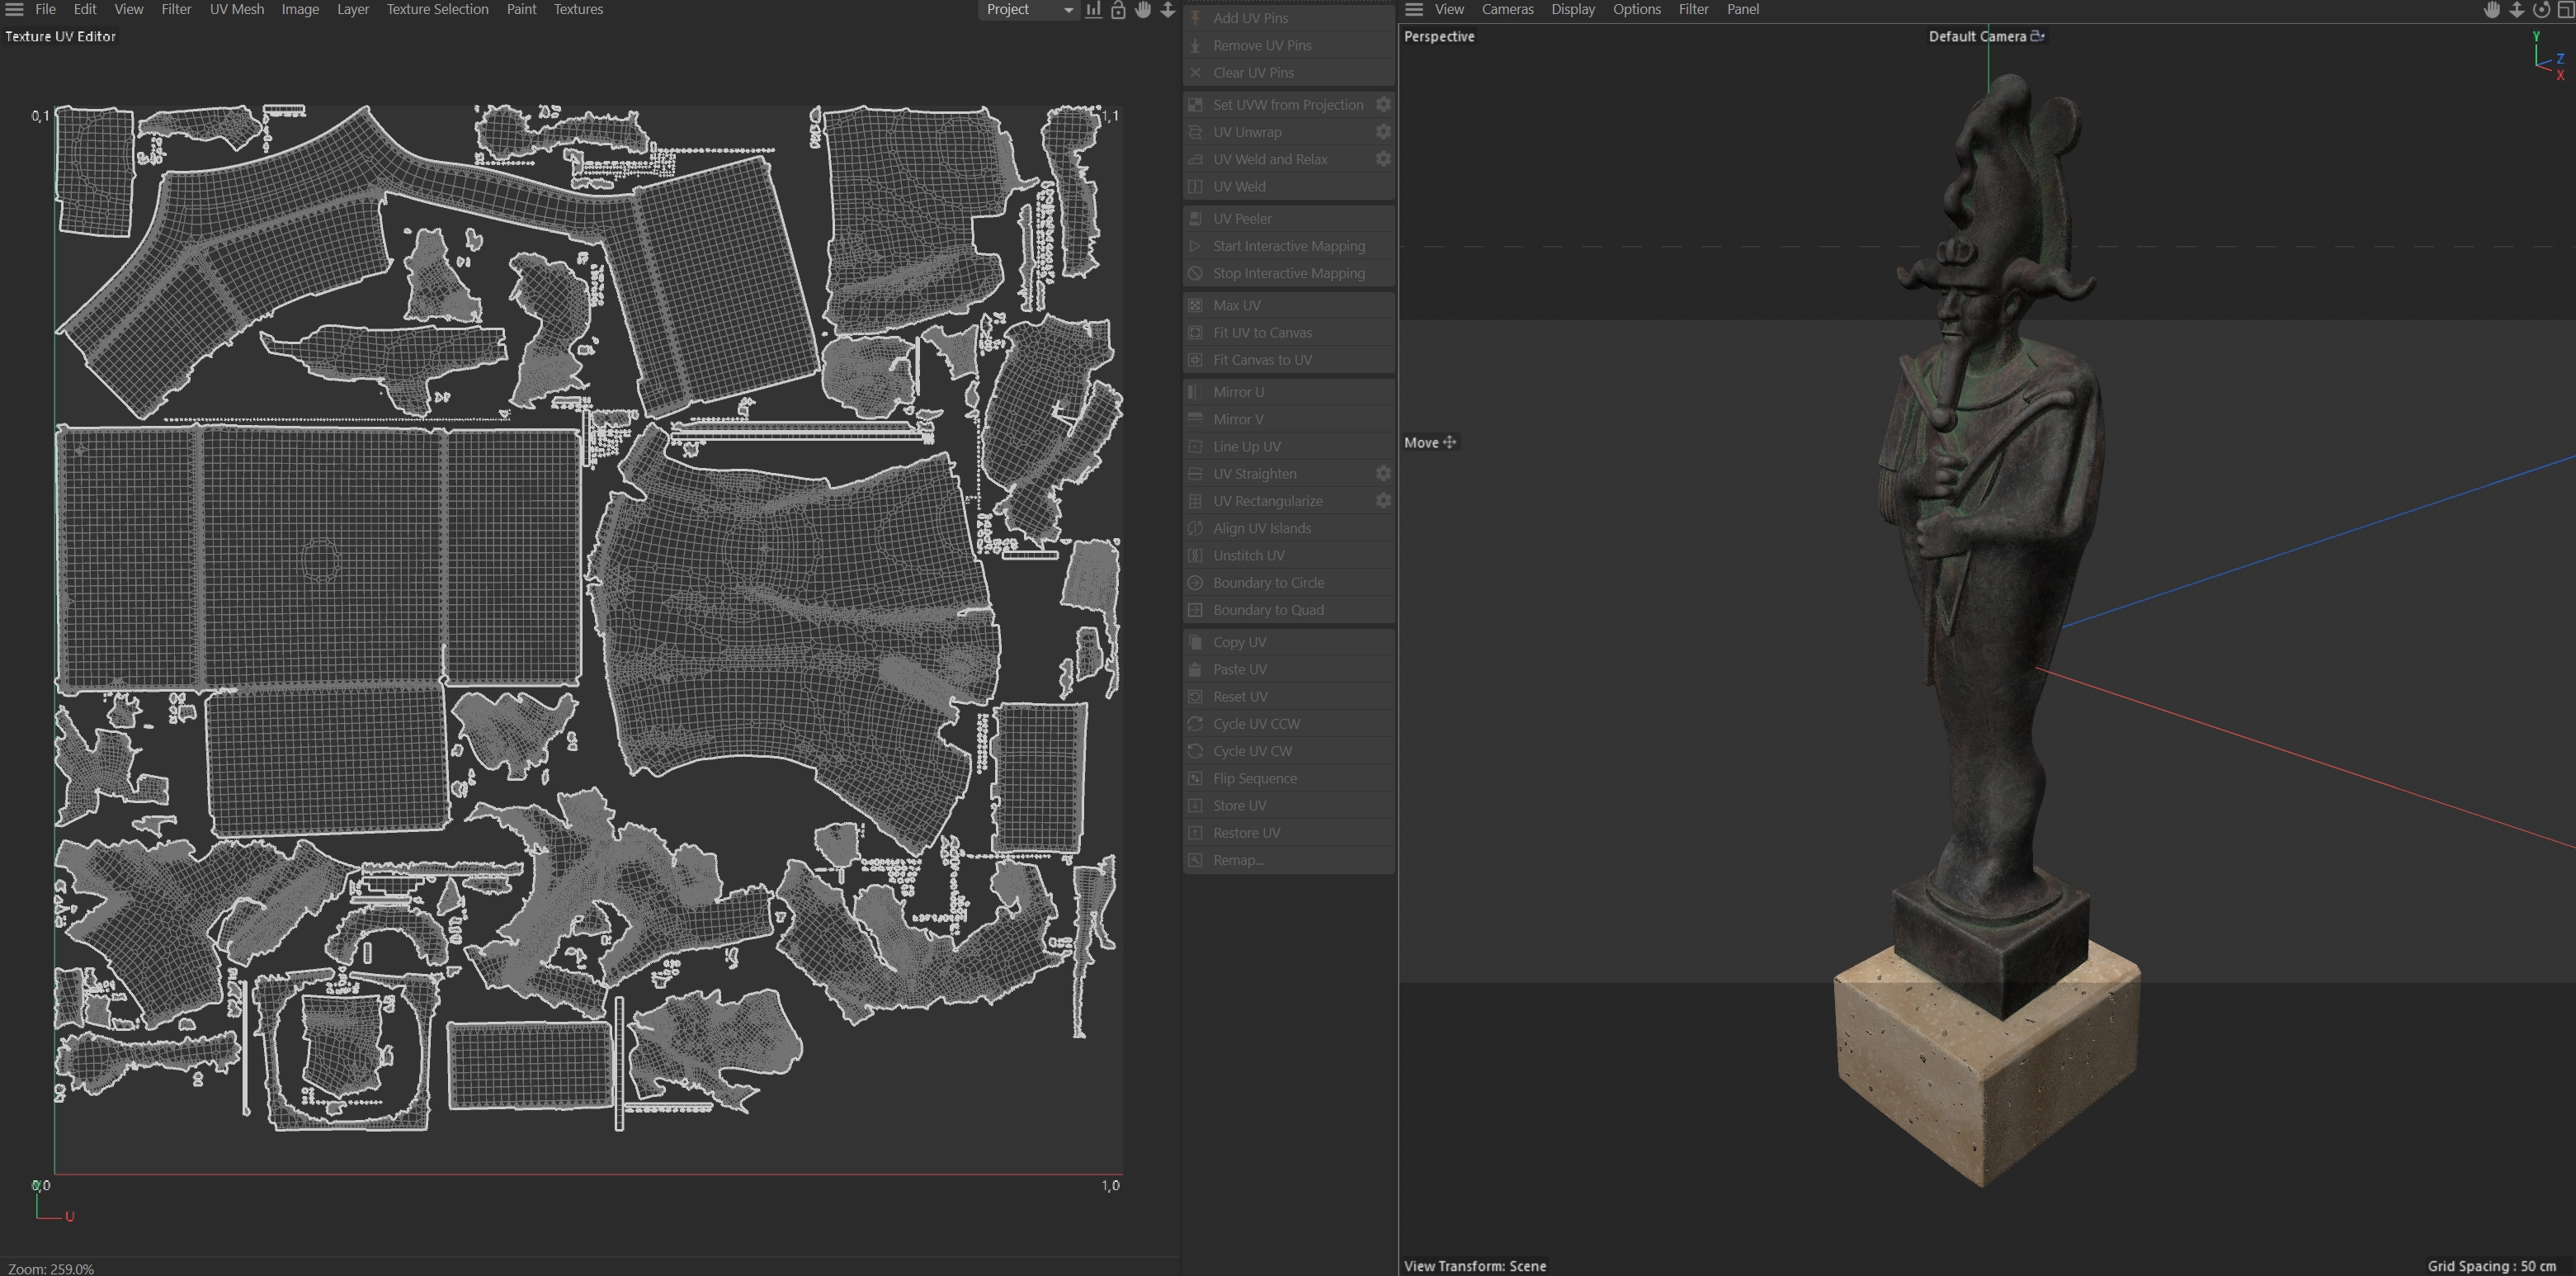Click viewport pan hand icon
This screenshot has width=2576, height=1276.
pos(2492,10)
